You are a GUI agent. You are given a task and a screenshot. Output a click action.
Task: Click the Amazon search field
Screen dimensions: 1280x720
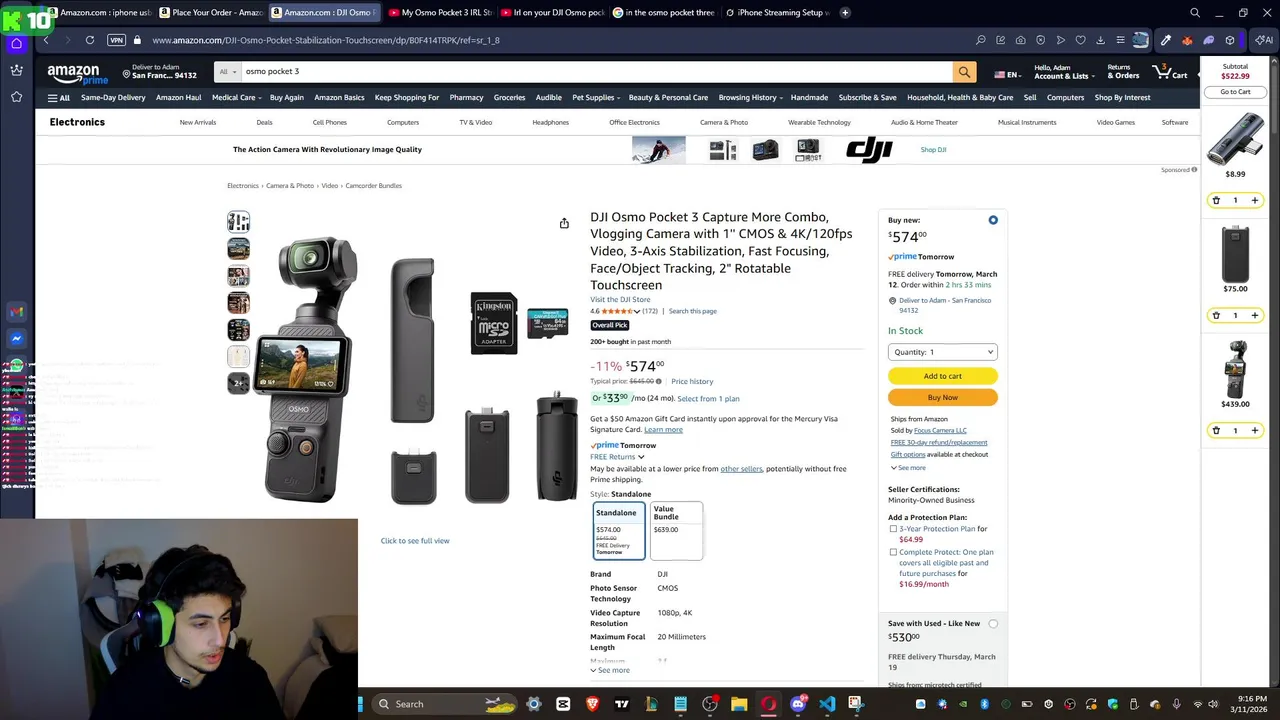pos(597,72)
